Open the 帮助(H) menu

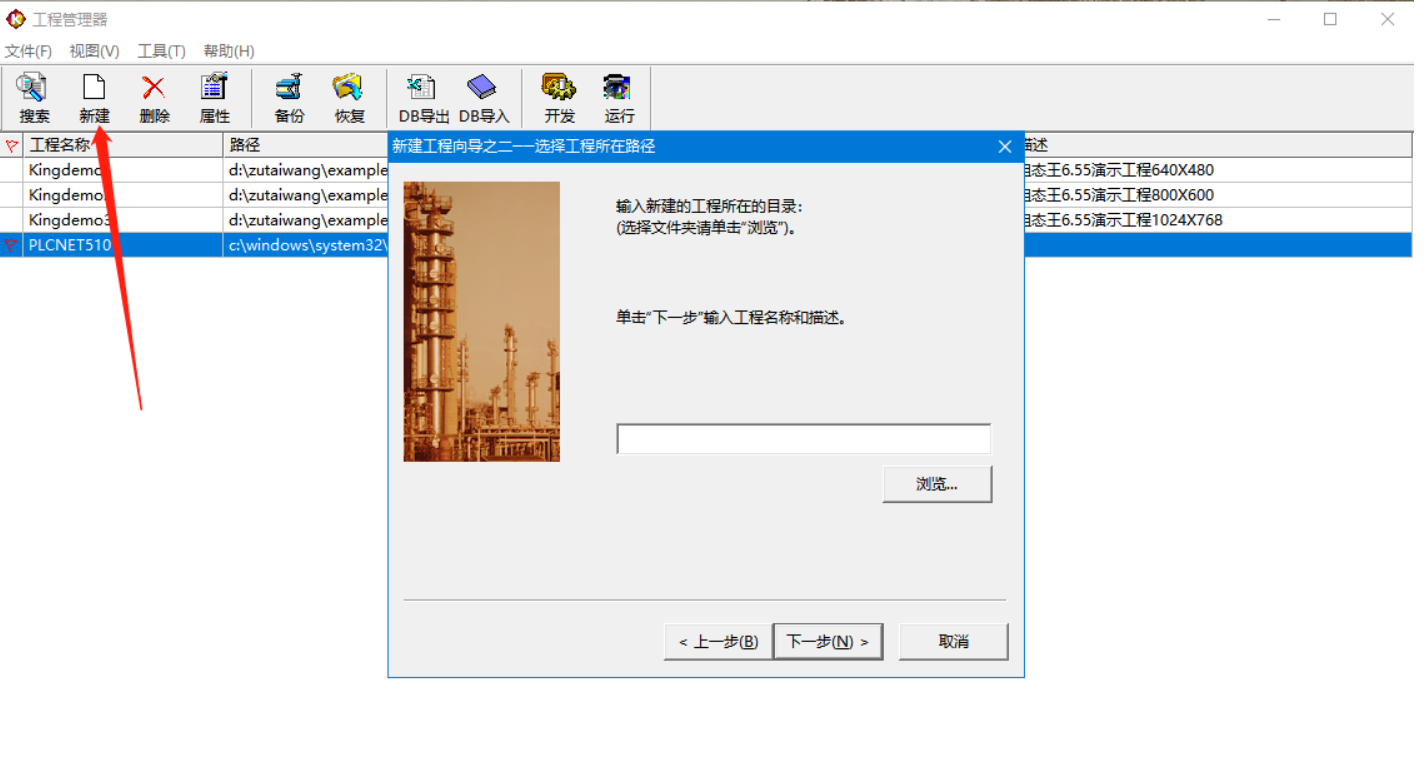pyautogui.click(x=228, y=51)
